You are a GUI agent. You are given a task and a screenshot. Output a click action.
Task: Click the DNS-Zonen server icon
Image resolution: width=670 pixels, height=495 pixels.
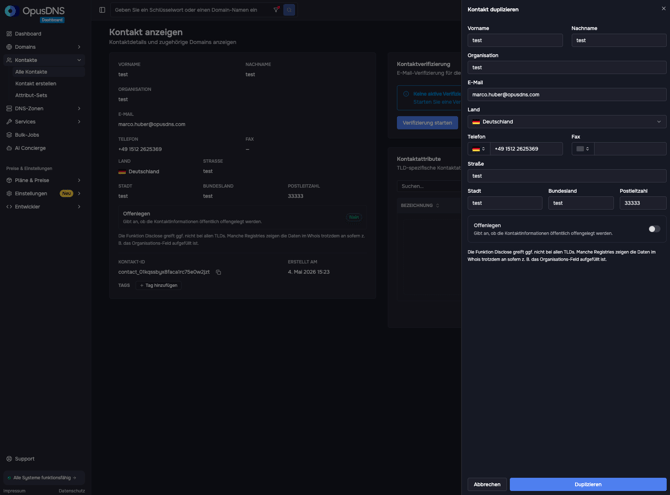click(9, 109)
